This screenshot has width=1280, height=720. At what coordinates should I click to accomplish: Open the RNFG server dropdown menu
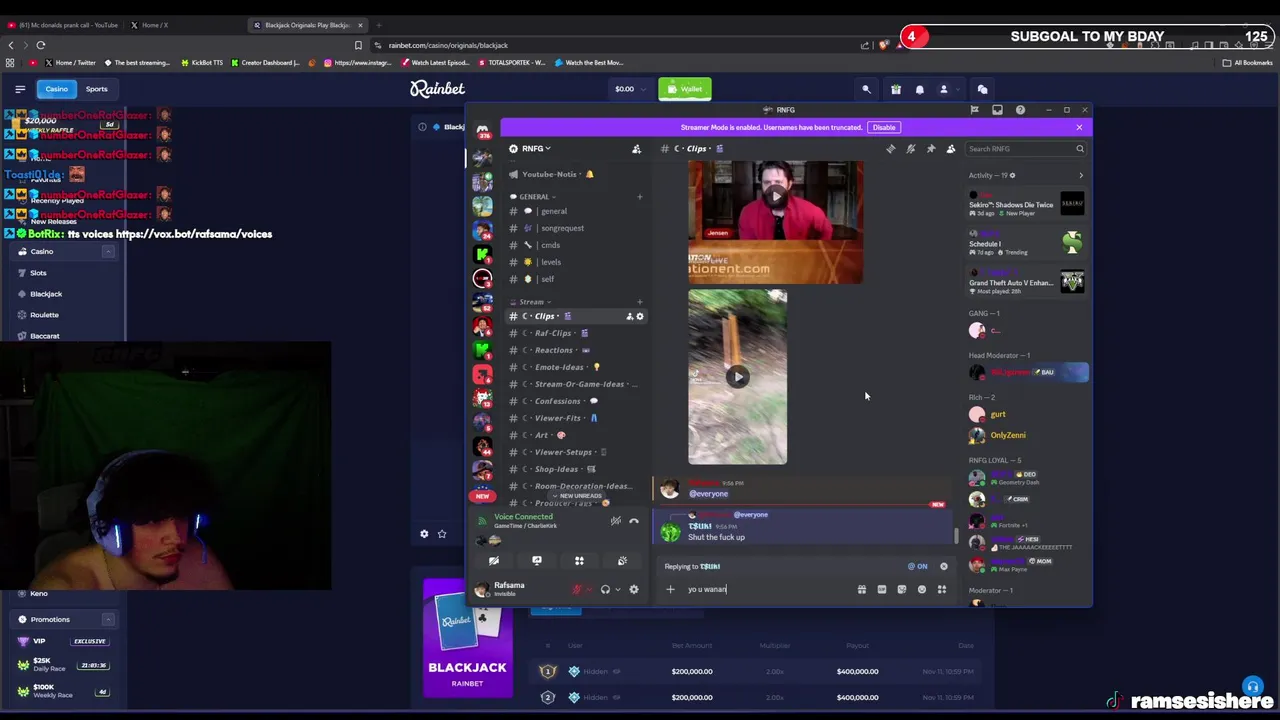tap(536, 149)
